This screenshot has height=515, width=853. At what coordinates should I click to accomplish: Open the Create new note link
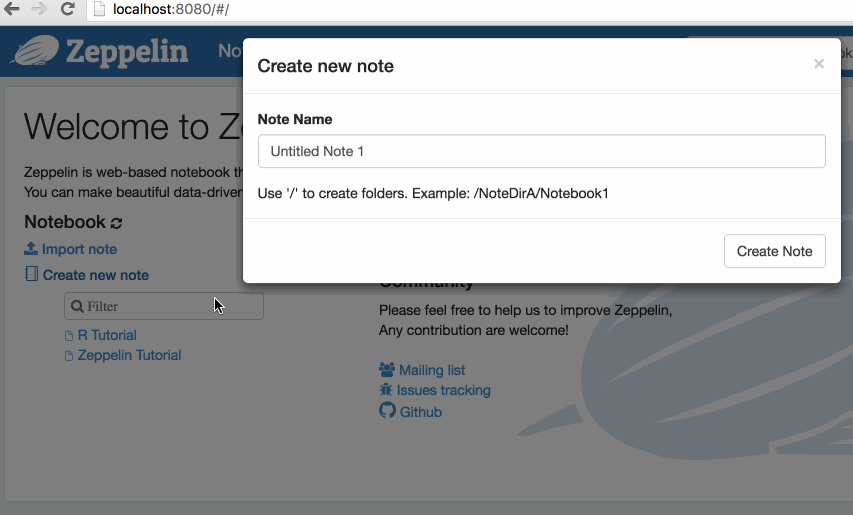click(96, 275)
